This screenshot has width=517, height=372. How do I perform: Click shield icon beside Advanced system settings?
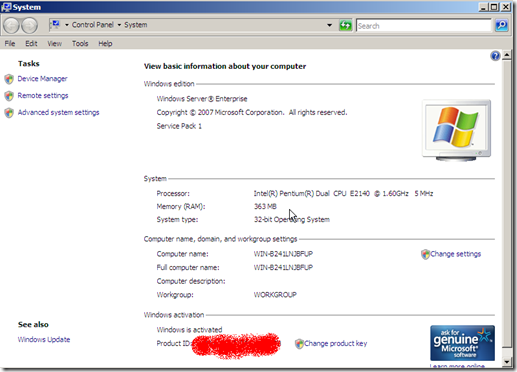9,113
